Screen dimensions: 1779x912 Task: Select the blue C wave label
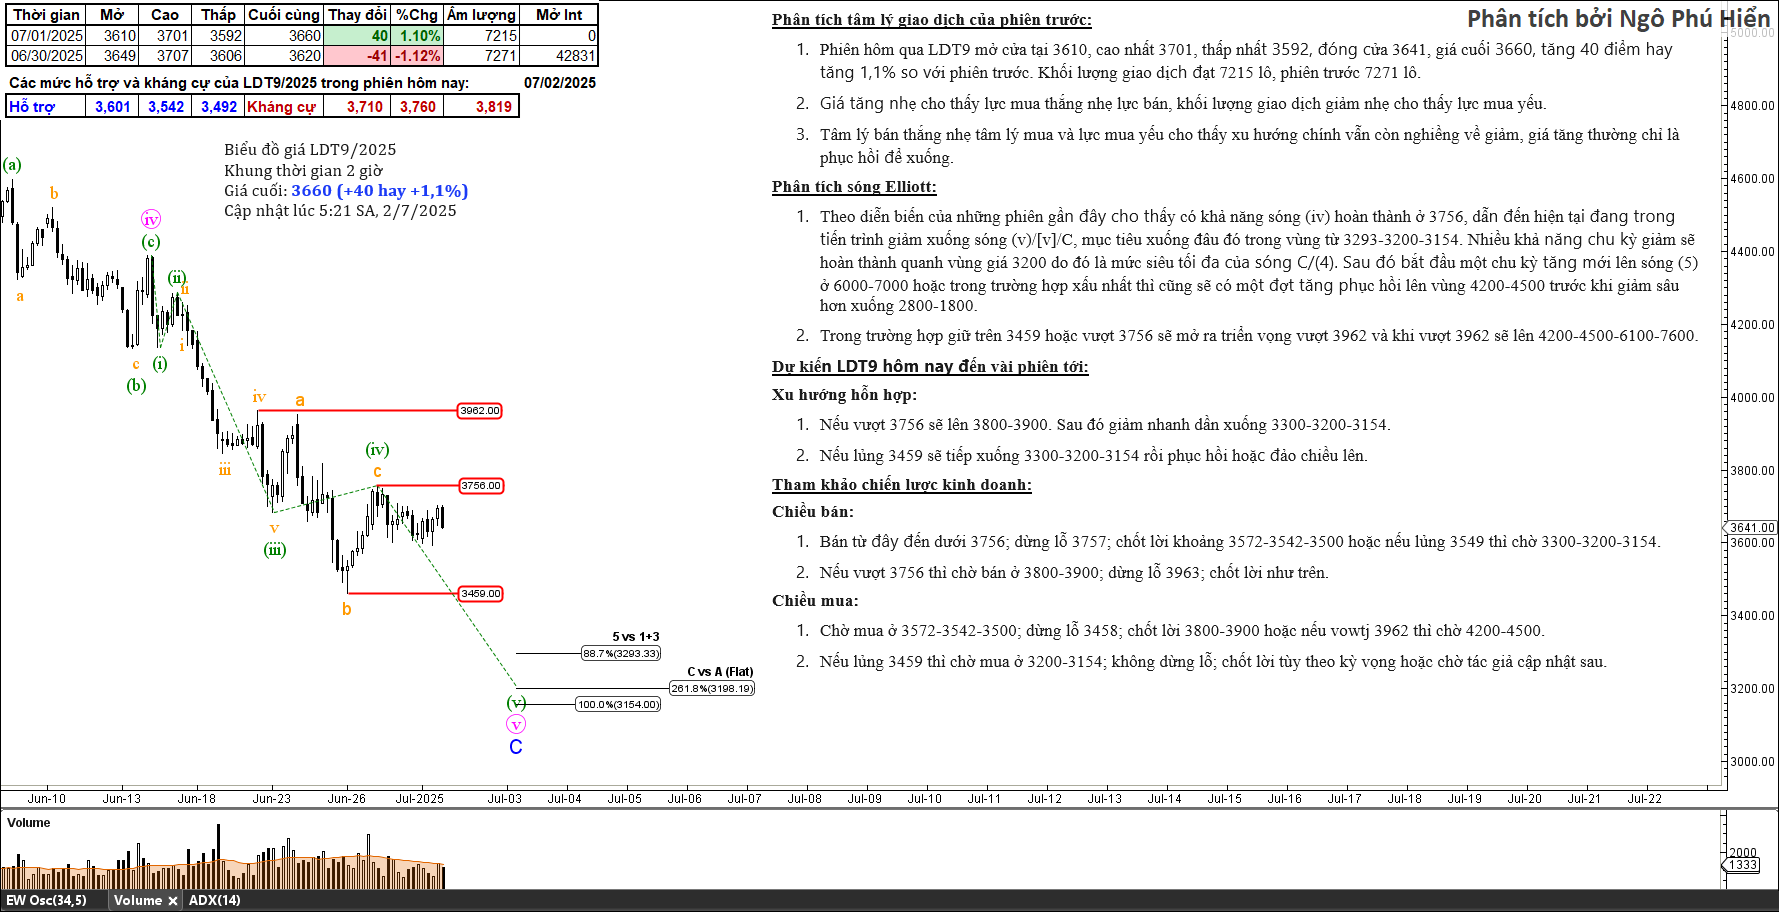516,747
